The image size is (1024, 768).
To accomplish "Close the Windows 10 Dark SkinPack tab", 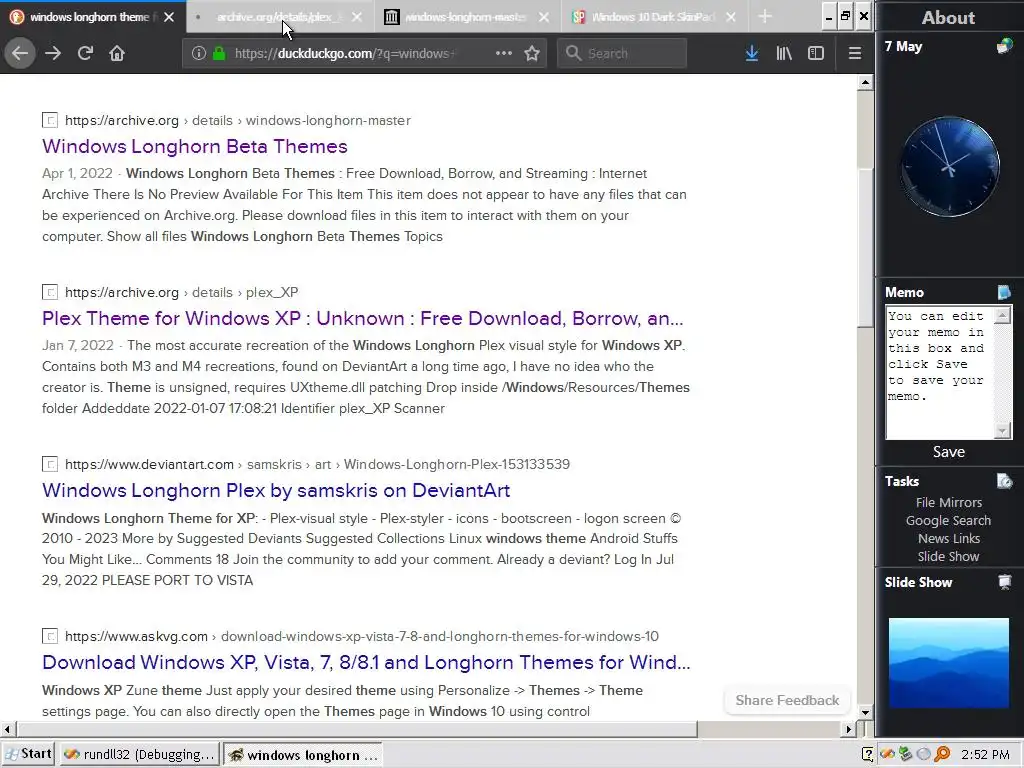I will click(x=731, y=17).
